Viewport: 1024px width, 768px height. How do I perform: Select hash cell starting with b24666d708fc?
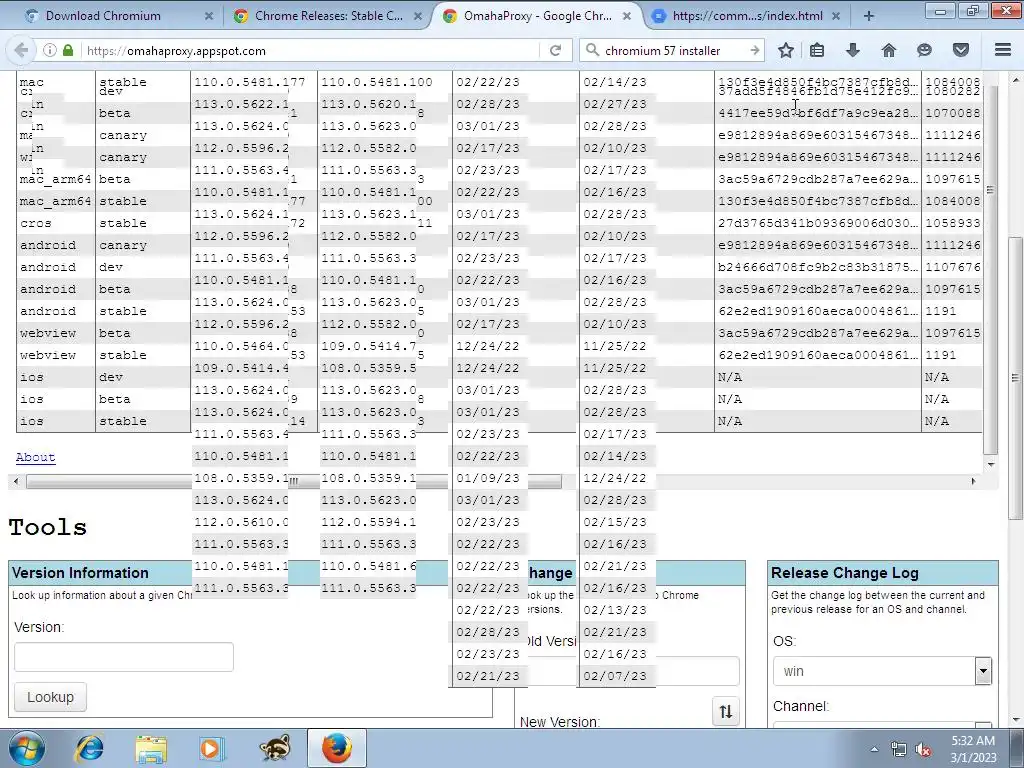coord(818,267)
